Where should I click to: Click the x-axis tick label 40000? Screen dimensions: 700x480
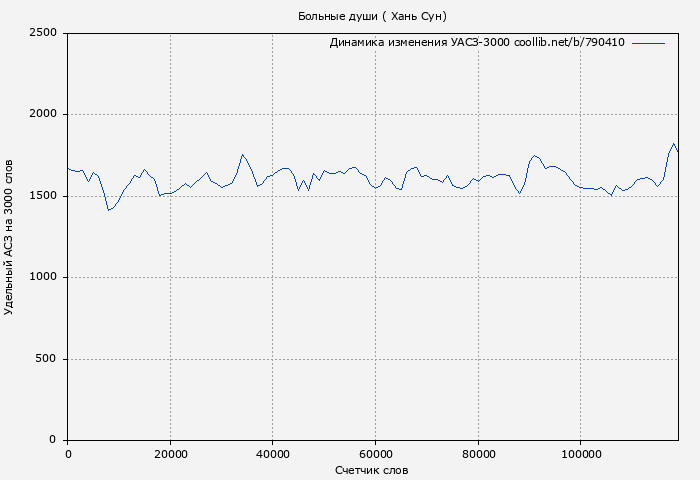(273, 454)
